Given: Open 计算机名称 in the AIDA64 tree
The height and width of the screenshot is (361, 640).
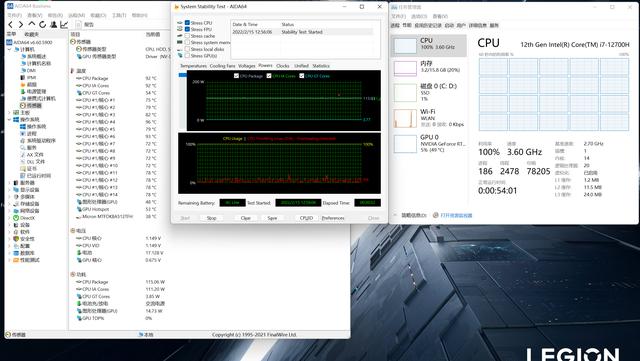Looking at the screenshot, I should coord(39,63).
